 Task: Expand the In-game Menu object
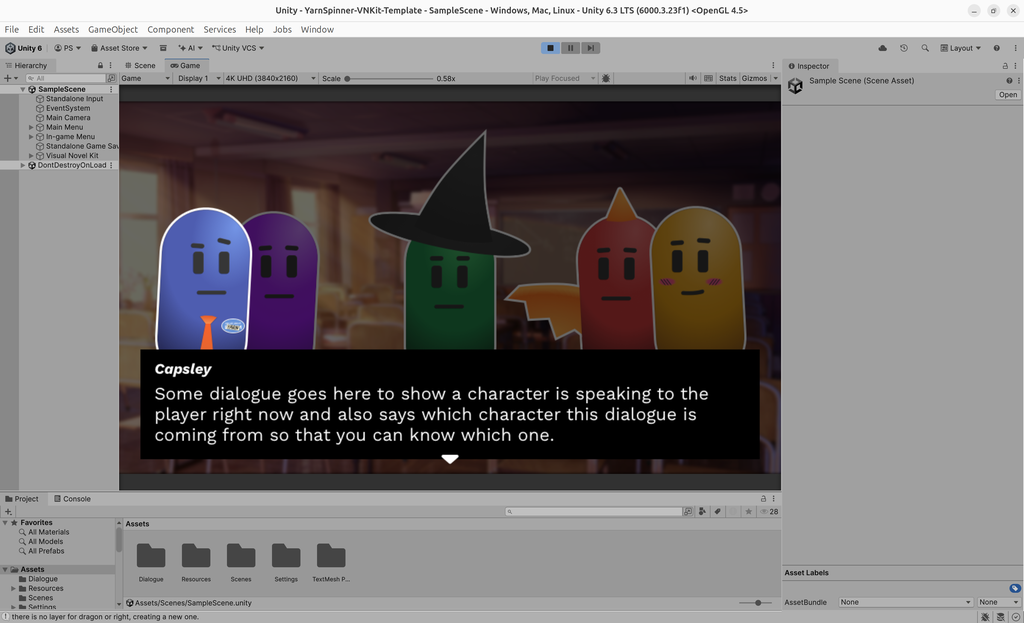pyautogui.click(x=31, y=137)
